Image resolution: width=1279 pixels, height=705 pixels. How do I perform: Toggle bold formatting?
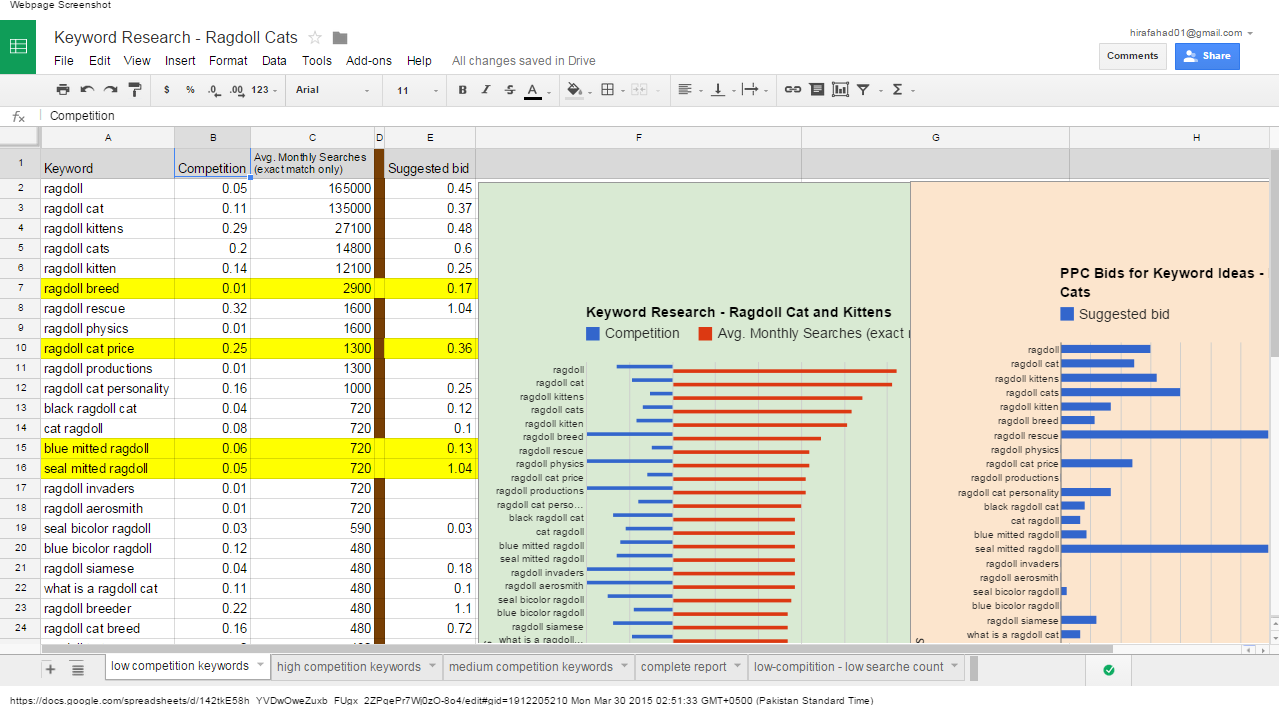(462, 90)
